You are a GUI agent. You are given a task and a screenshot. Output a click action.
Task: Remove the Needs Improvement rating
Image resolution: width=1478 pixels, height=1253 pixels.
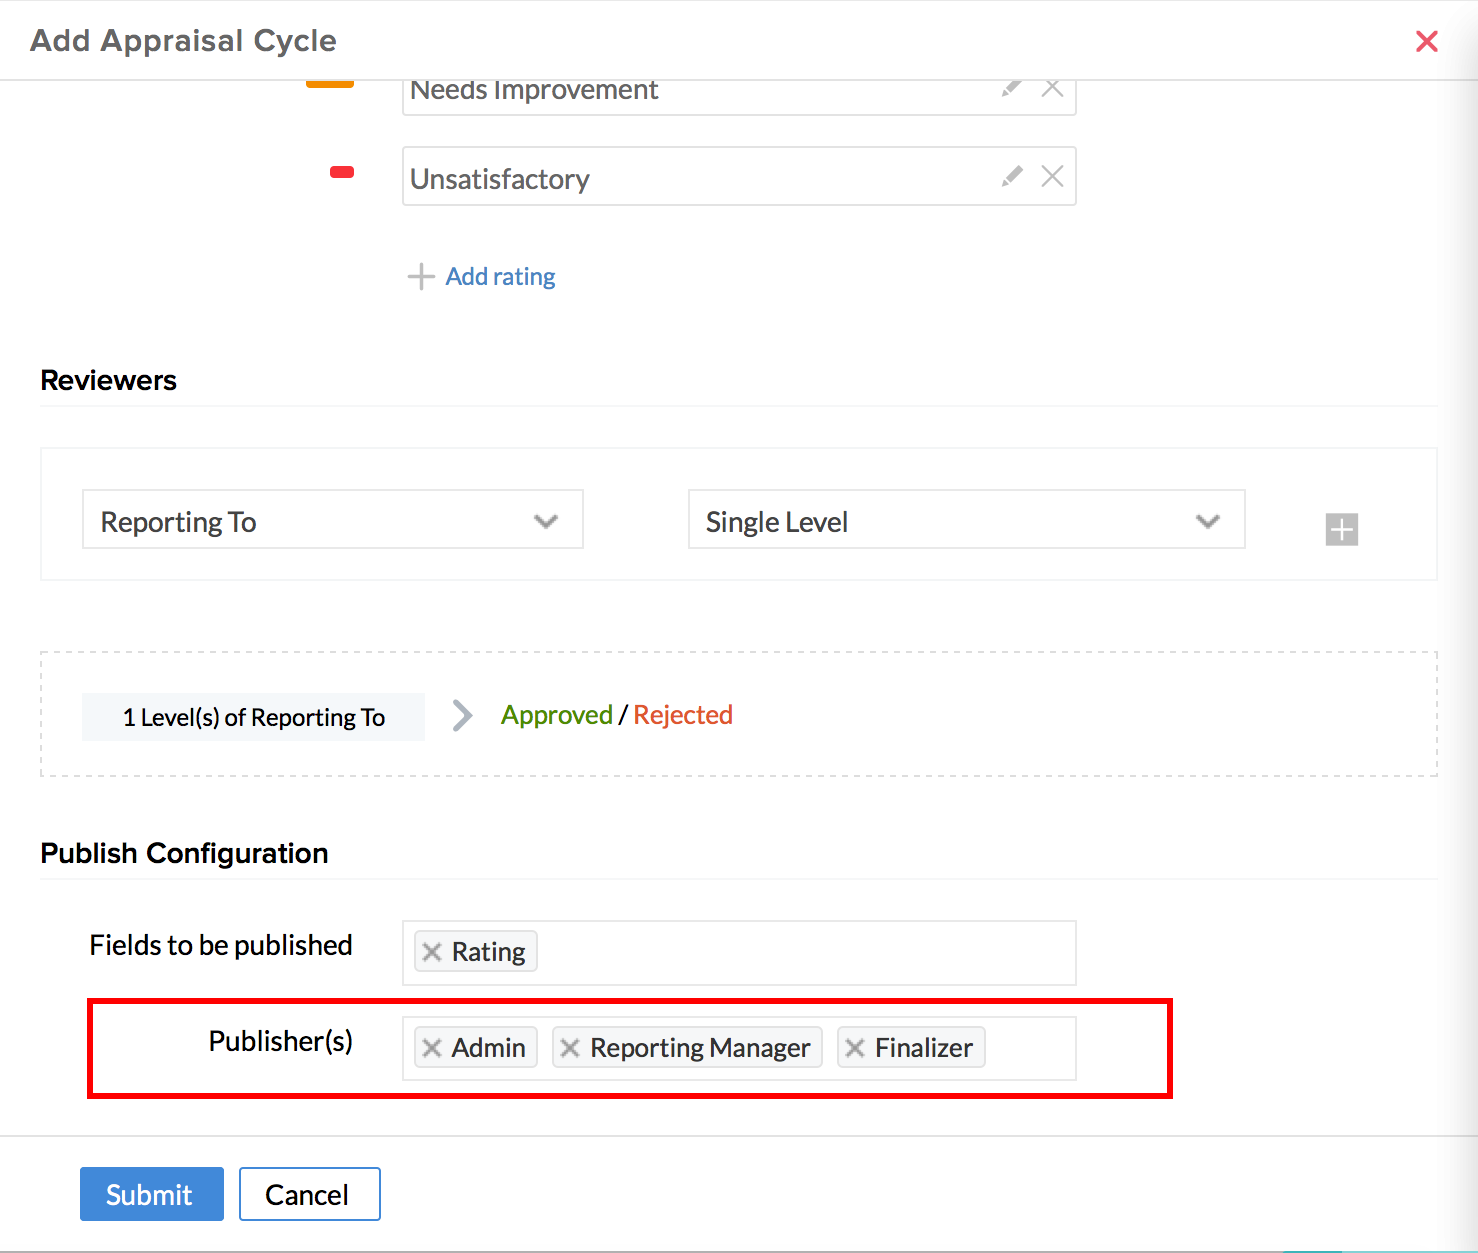coord(1052,88)
